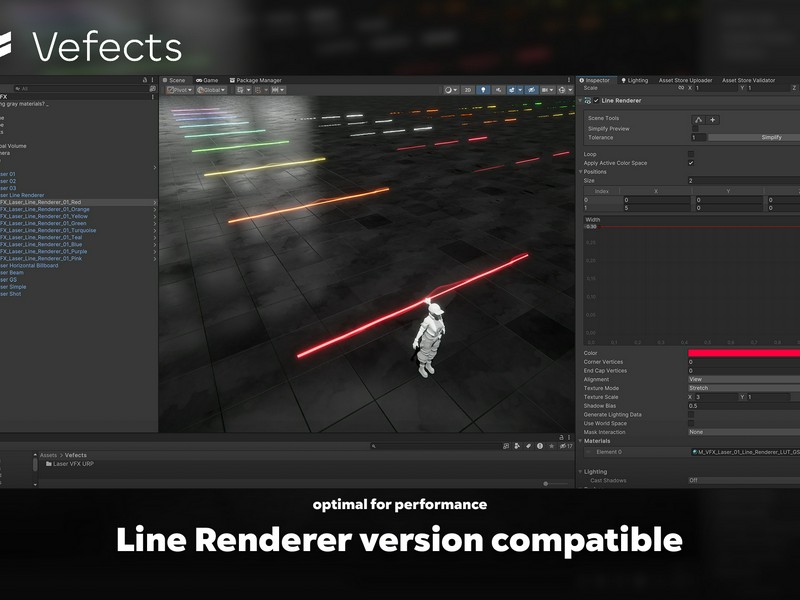This screenshot has height=600, width=800.
Task: Collapse the Line Renderer component foldout
Action: 580,101
